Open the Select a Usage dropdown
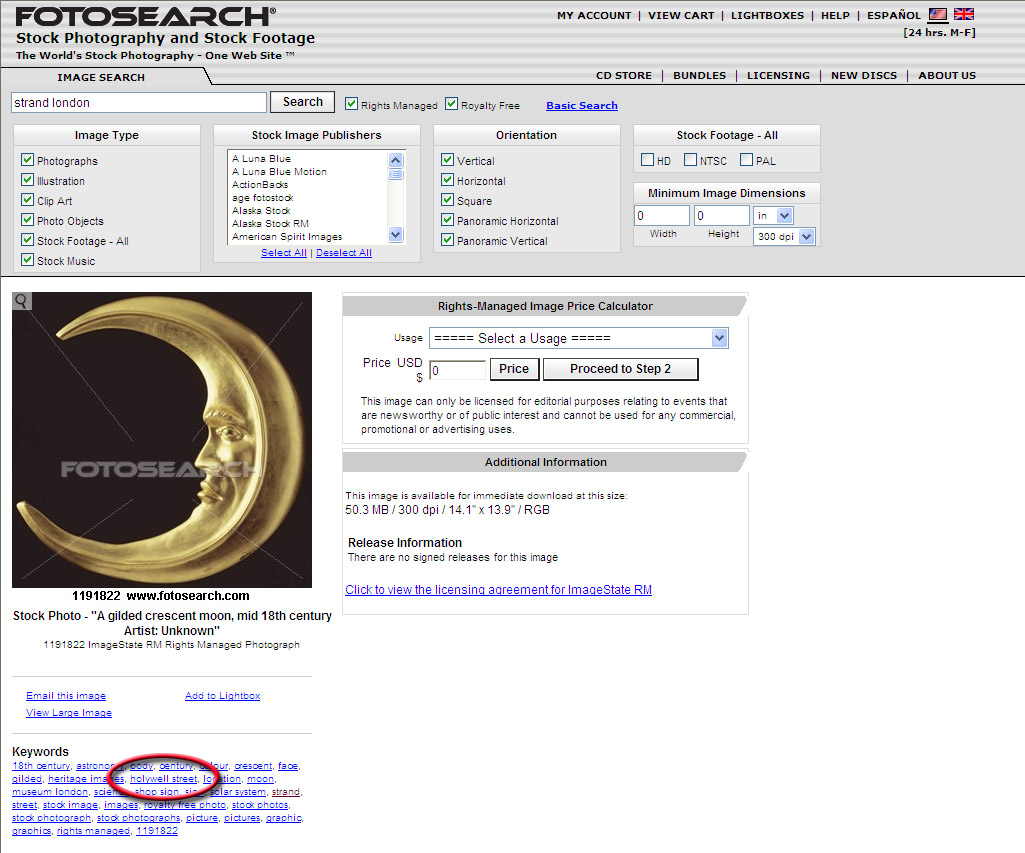This screenshot has height=853, width=1025. [579, 338]
